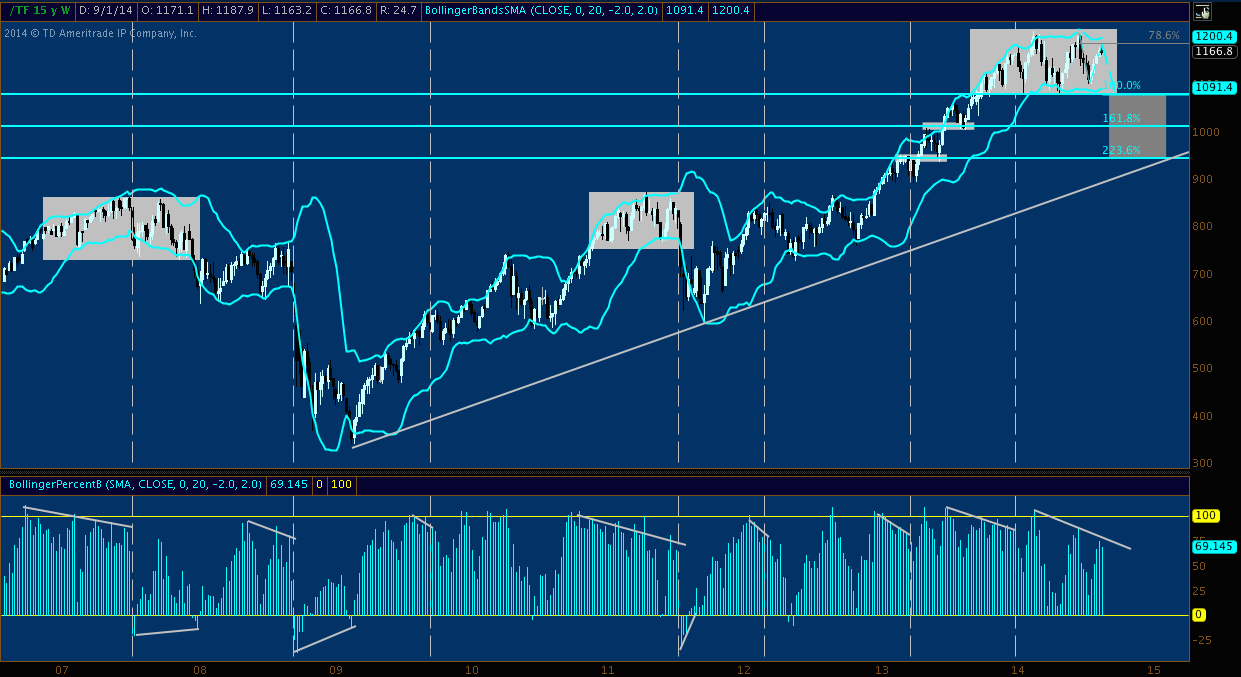Click the 78.6% Fibonacci level label
The height and width of the screenshot is (677, 1241).
coord(1164,34)
